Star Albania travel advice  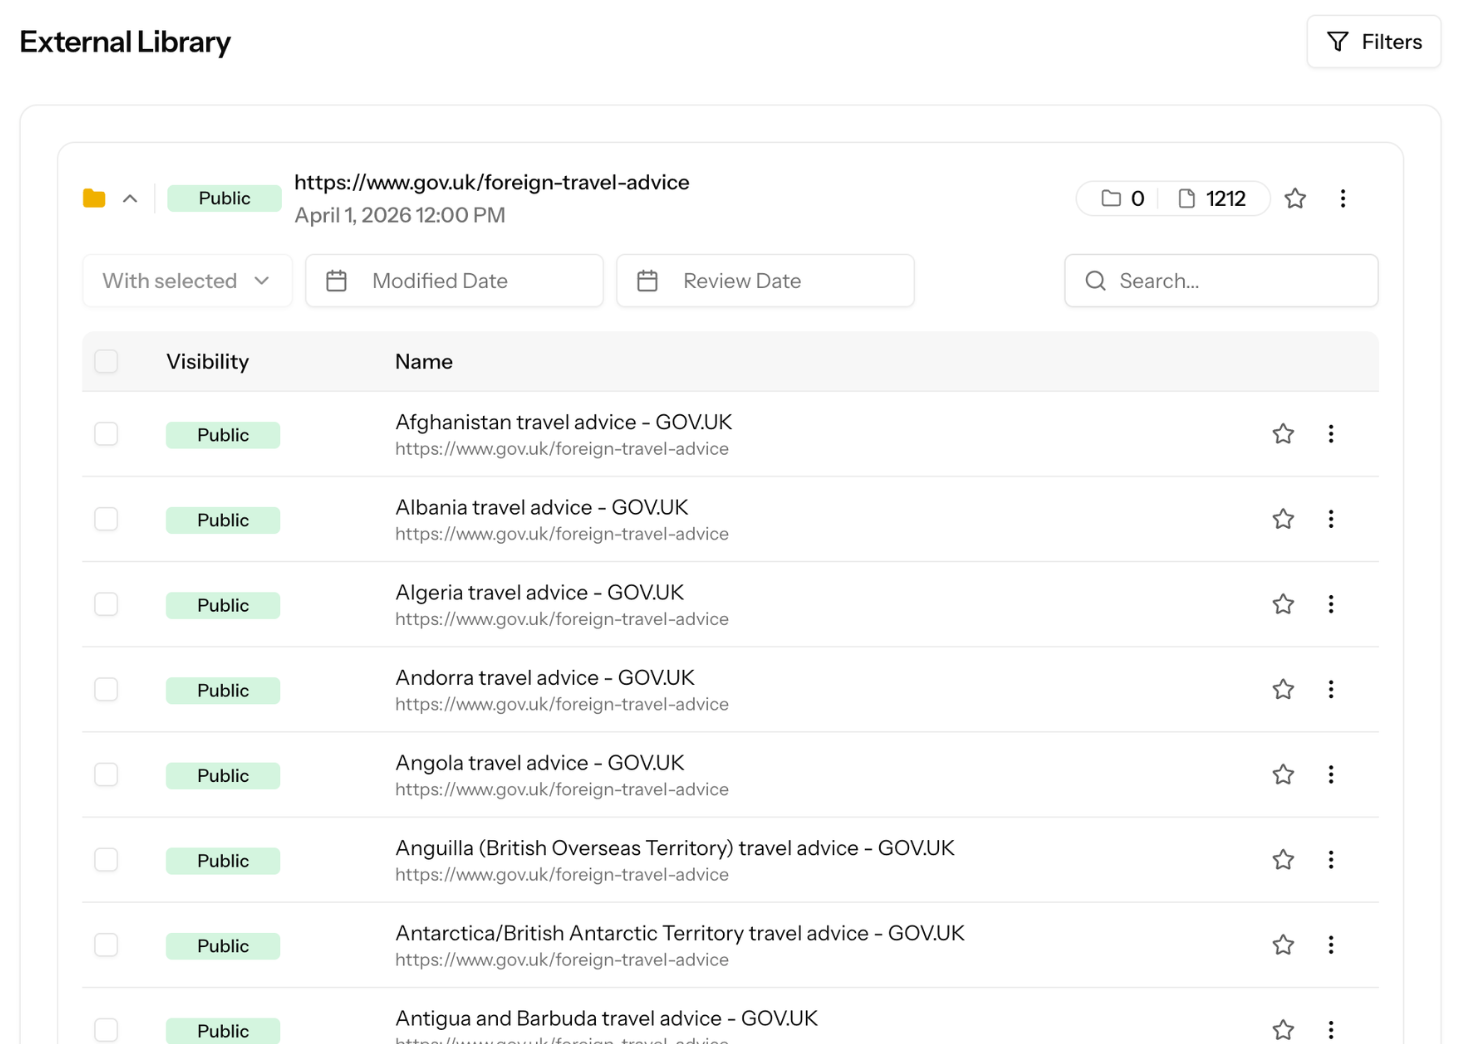(x=1283, y=519)
